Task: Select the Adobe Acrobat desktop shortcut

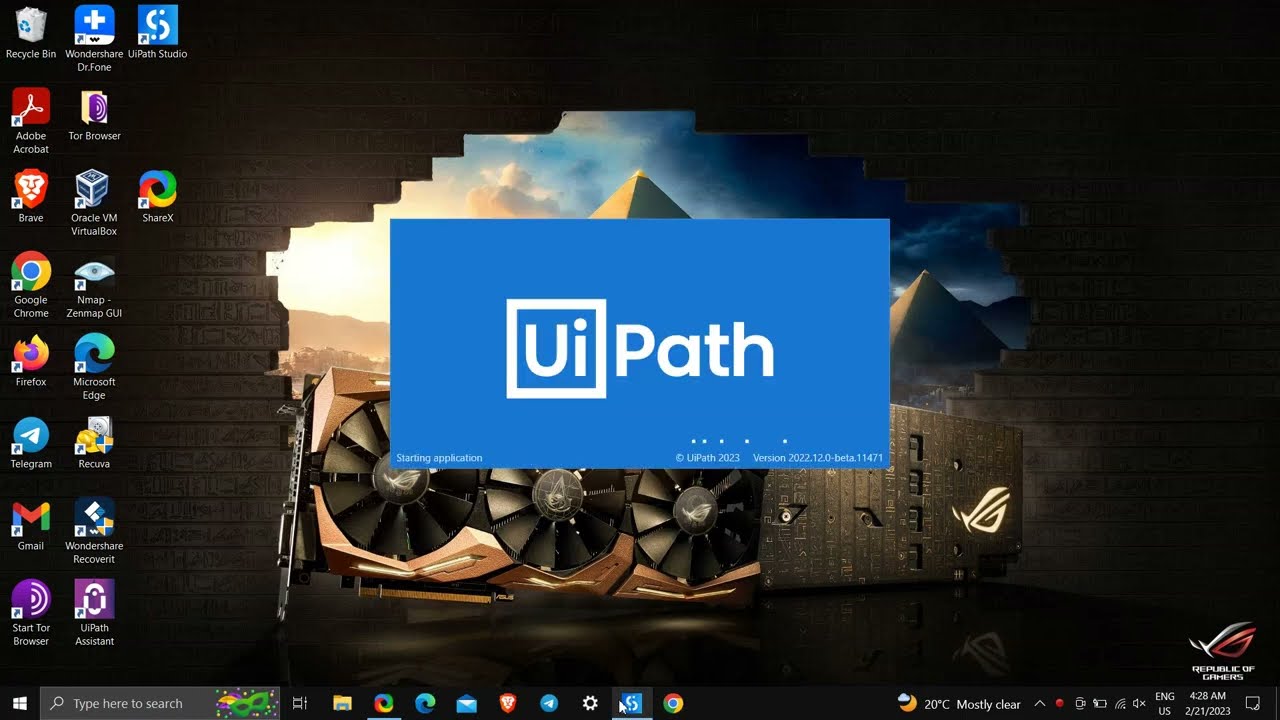Action: (x=31, y=120)
